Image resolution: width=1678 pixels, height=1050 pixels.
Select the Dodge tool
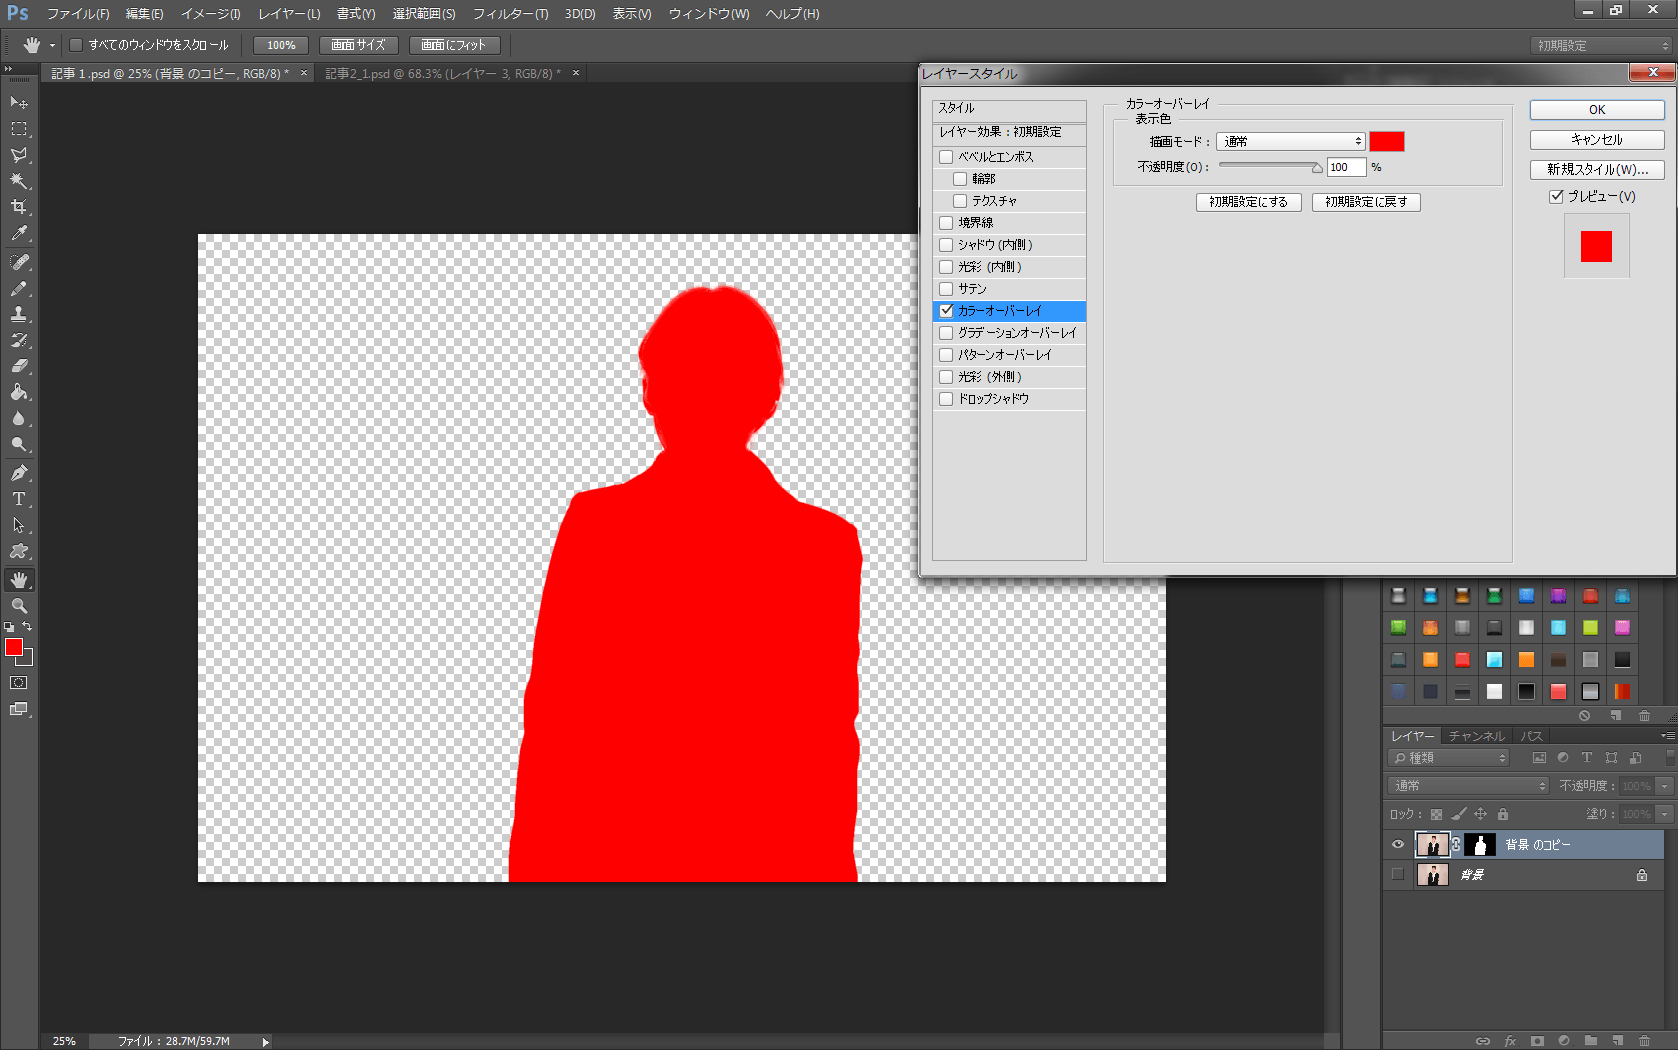click(19, 444)
